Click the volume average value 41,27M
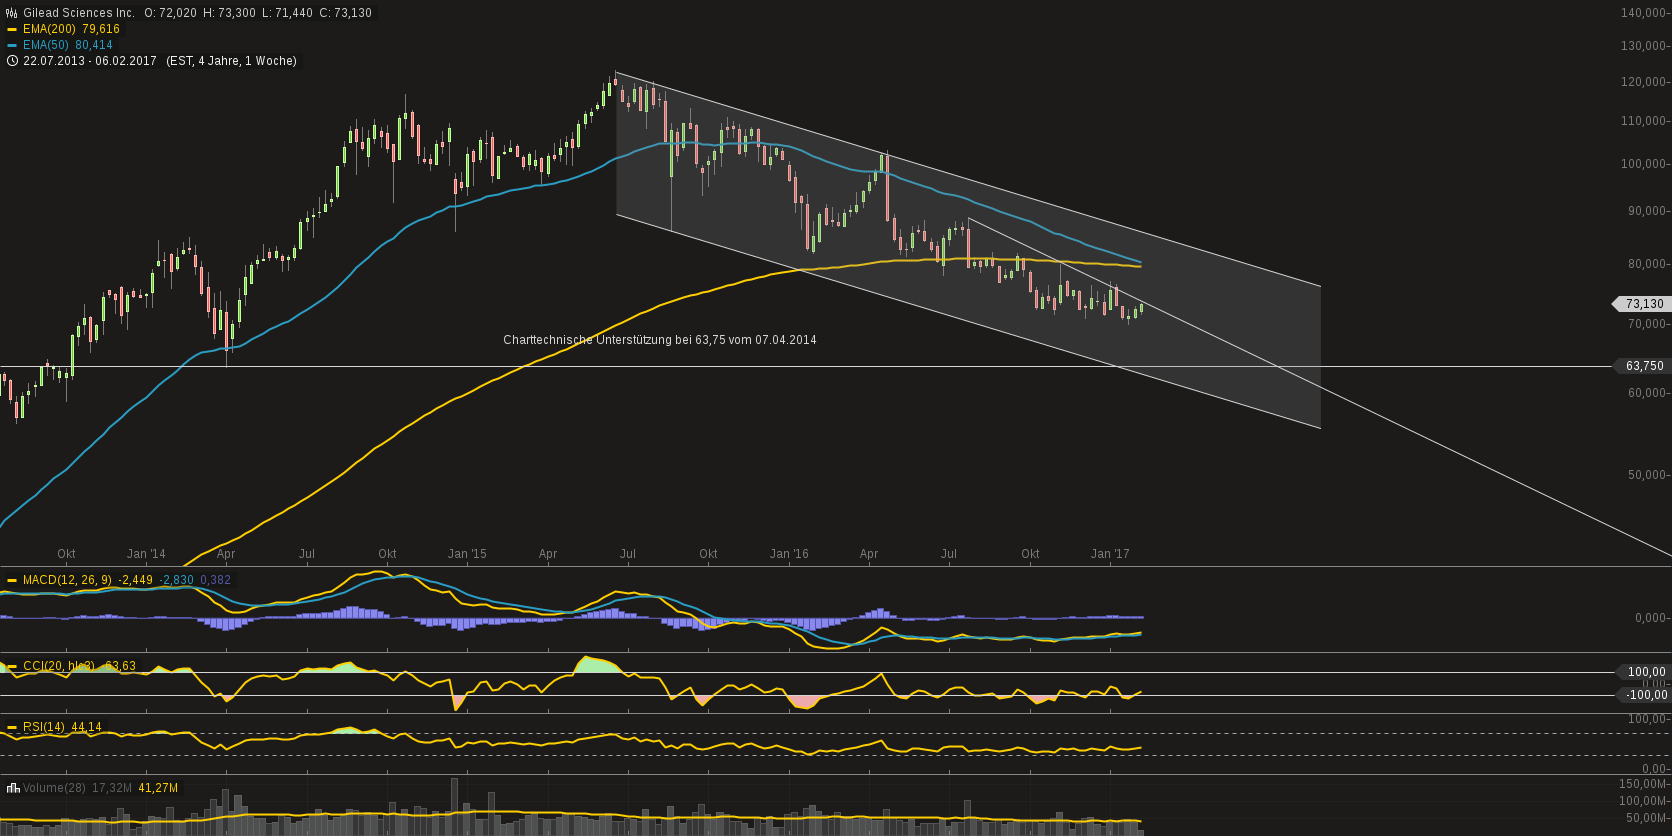Viewport: 1672px width, 836px height. 158,788
